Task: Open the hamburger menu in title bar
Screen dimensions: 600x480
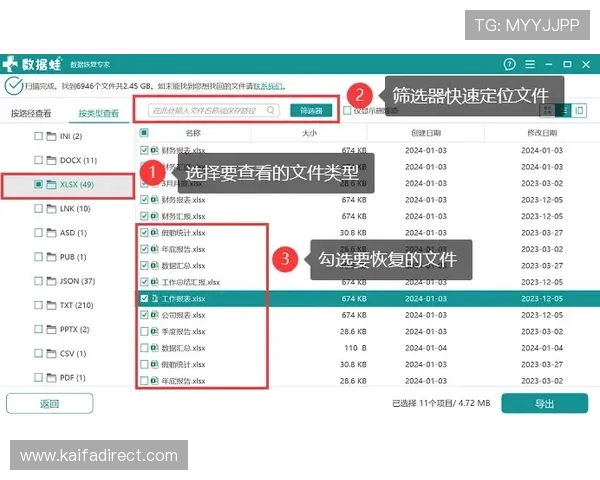Action: click(x=532, y=65)
